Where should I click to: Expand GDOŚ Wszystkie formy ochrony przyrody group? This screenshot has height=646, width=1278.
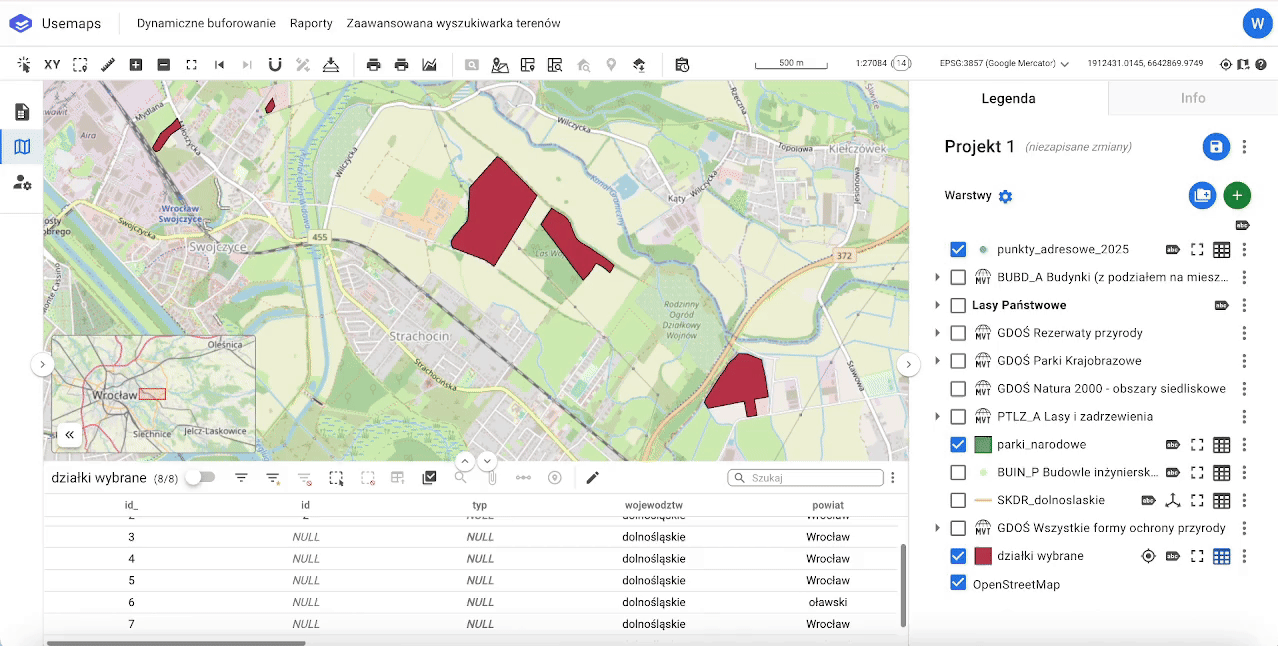coord(937,528)
